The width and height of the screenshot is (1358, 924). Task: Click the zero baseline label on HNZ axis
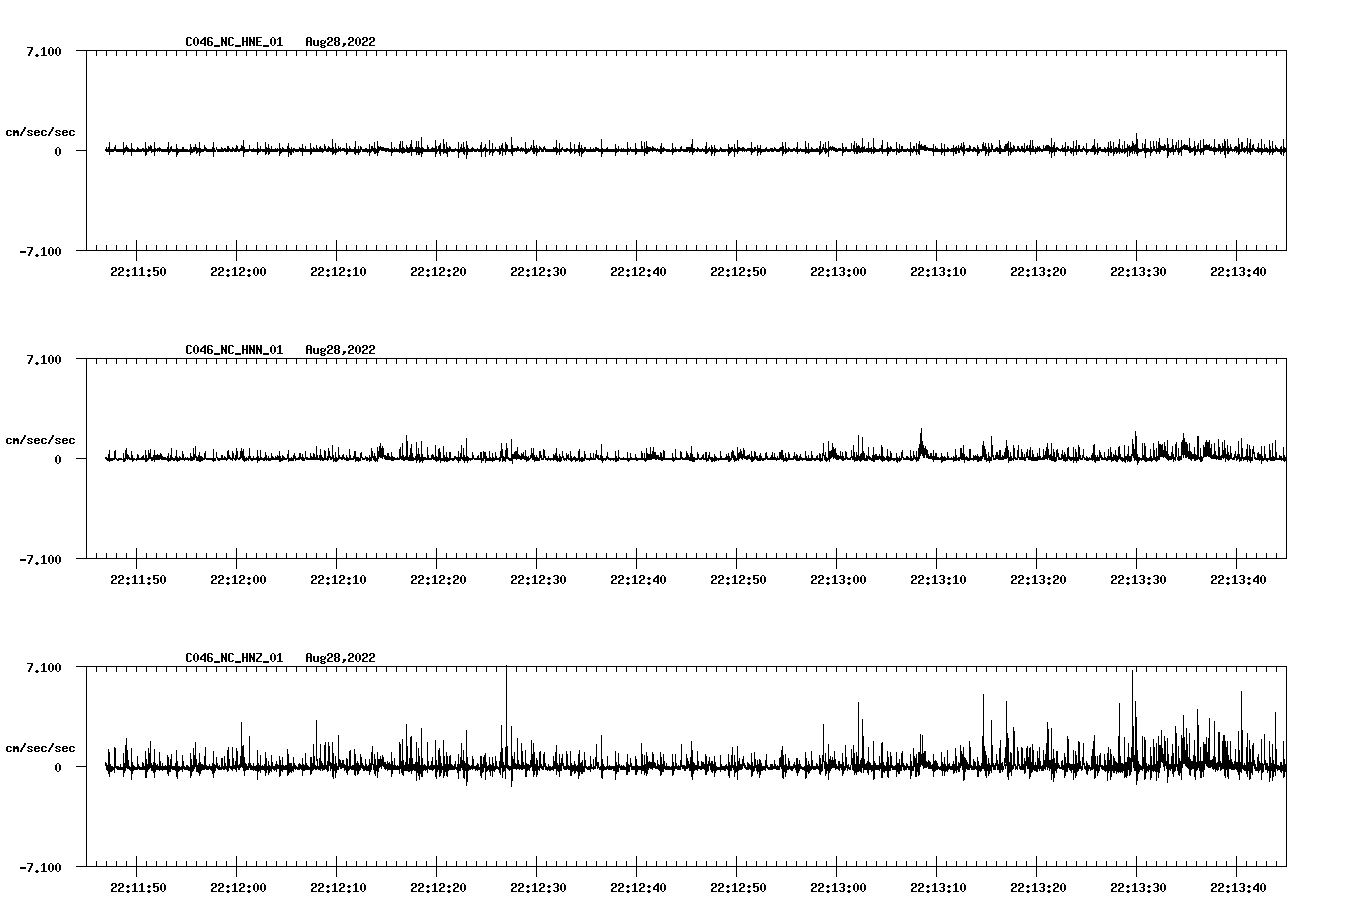pos(58,768)
